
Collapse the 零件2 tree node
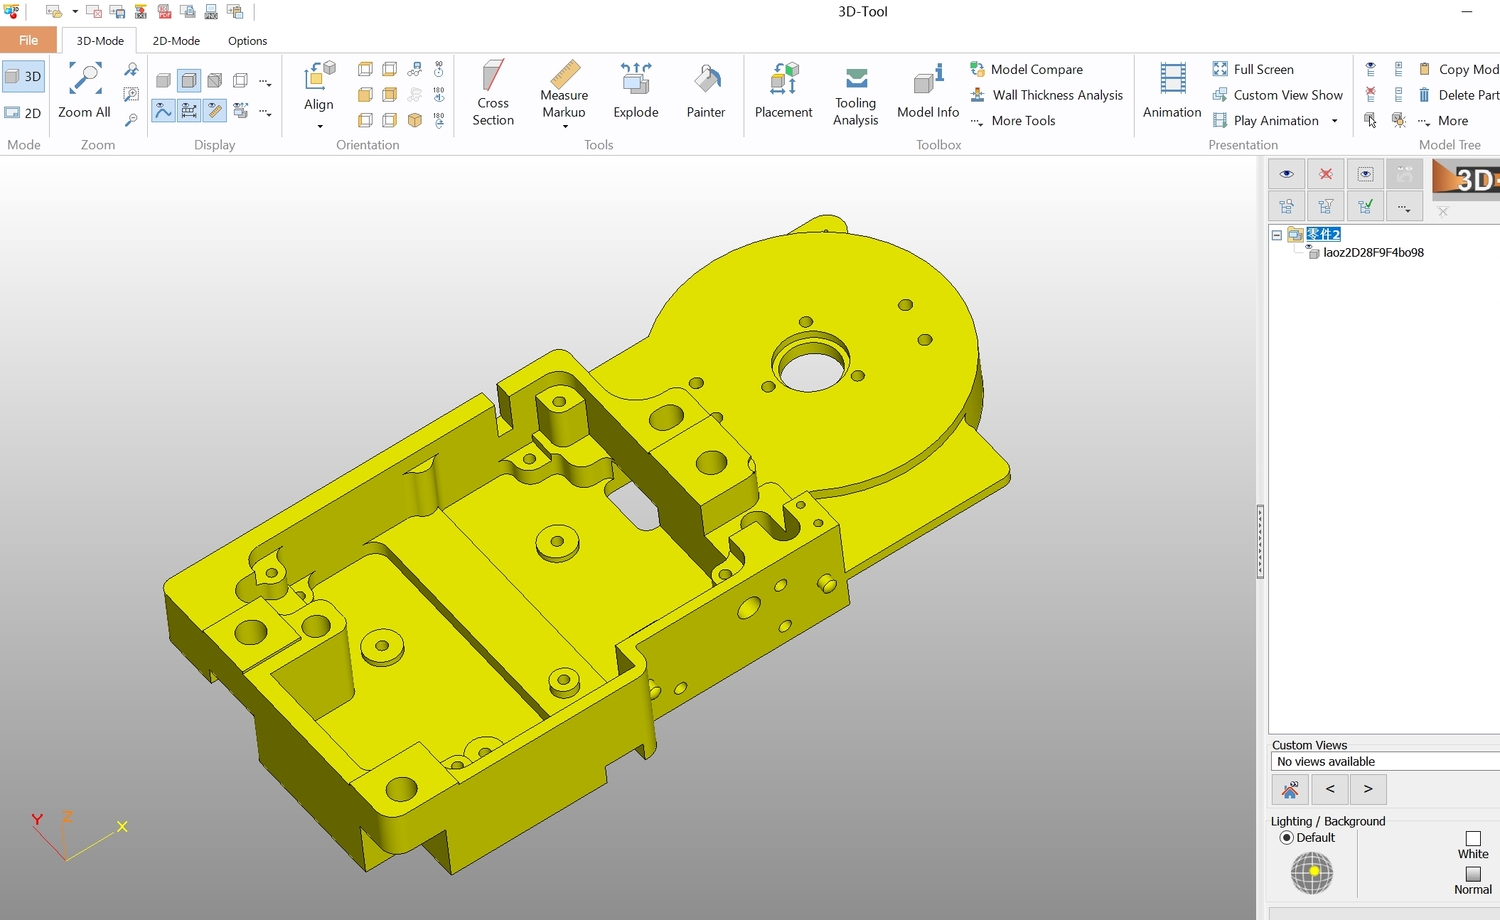point(1276,235)
